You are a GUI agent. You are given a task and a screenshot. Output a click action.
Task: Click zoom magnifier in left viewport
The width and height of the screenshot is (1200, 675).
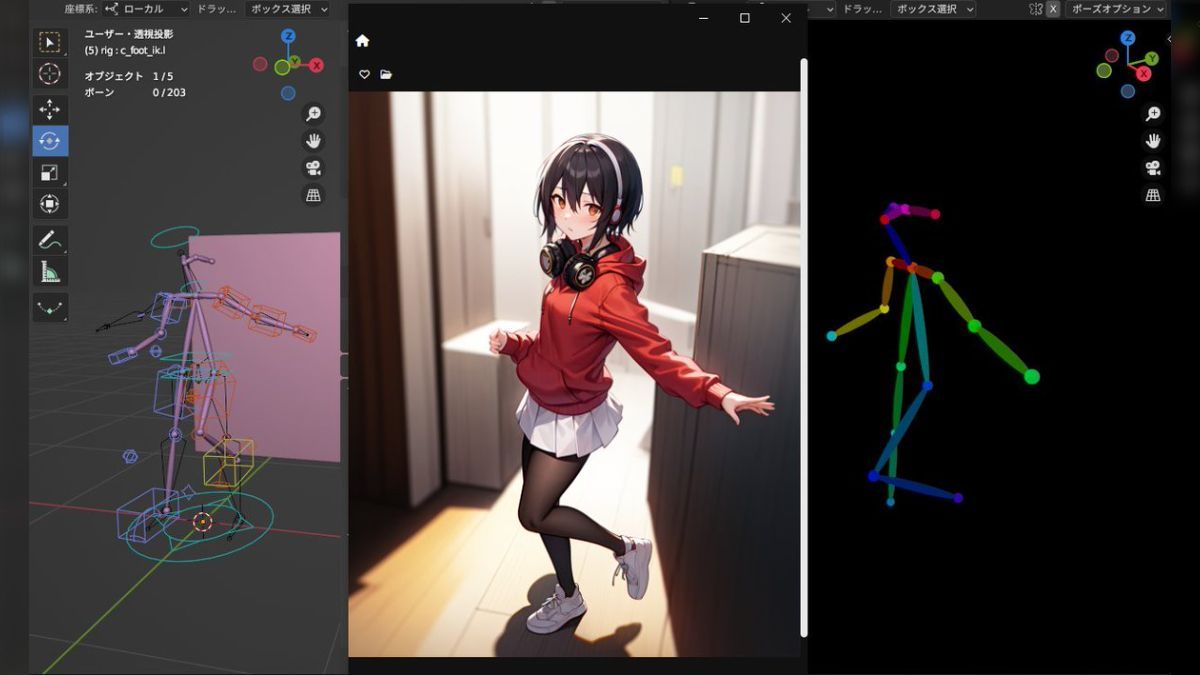[x=313, y=114]
